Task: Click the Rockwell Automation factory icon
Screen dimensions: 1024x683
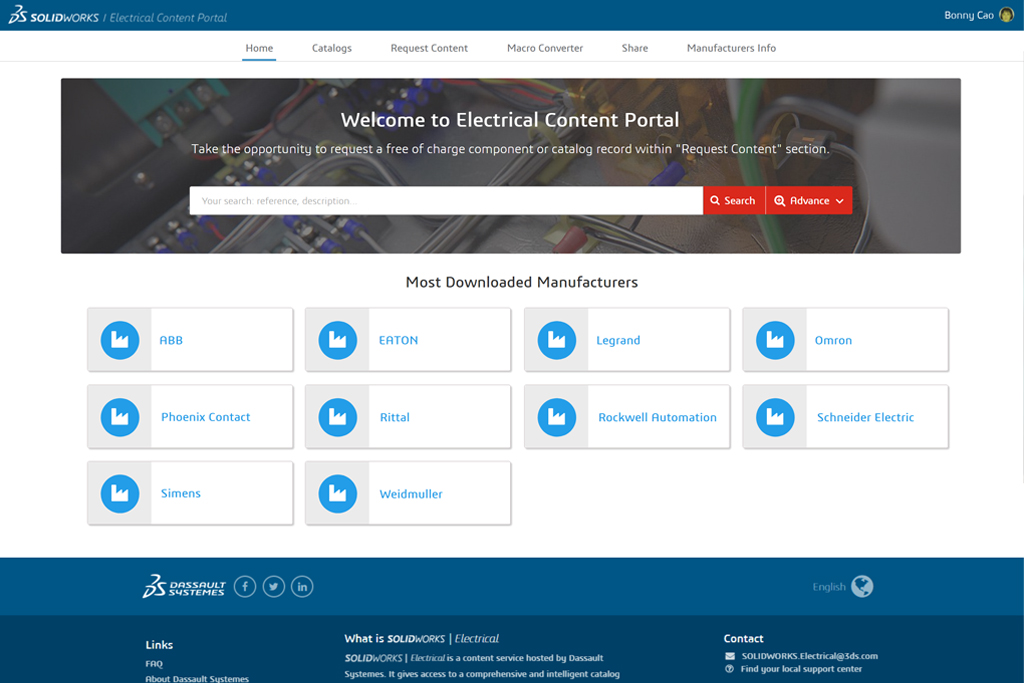Action: (556, 417)
